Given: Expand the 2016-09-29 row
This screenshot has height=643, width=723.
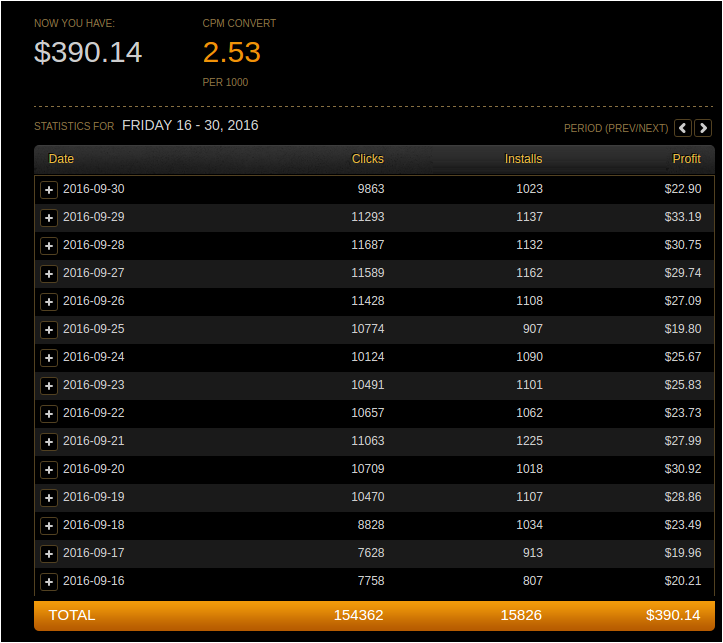Looking at the screenshot, I should click(49, 218).
